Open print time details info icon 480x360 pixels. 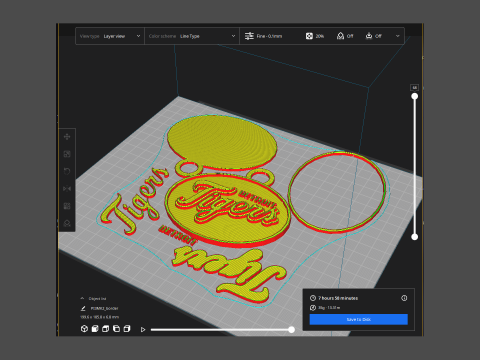pyautogui.click(x=404, y=298)
